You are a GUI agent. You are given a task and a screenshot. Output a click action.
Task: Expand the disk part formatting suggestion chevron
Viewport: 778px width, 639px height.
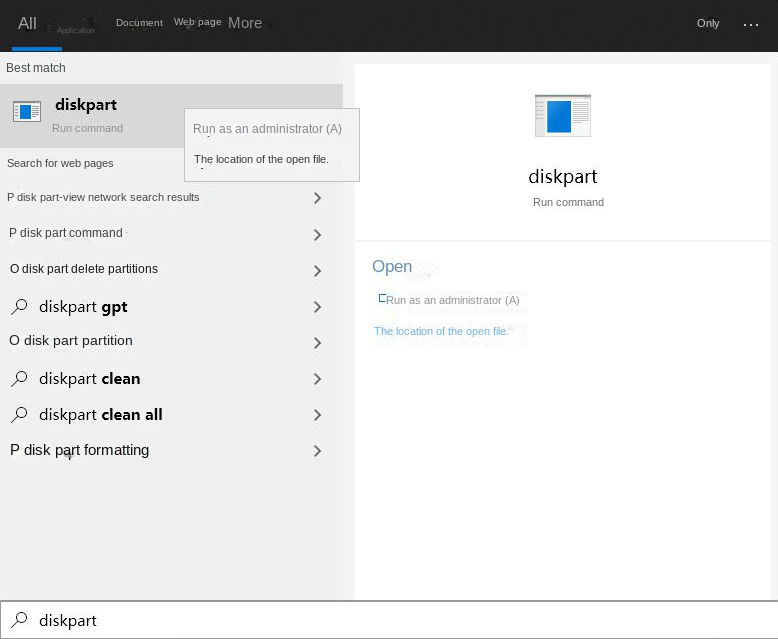pyautogui.click(x=317, y=451)
